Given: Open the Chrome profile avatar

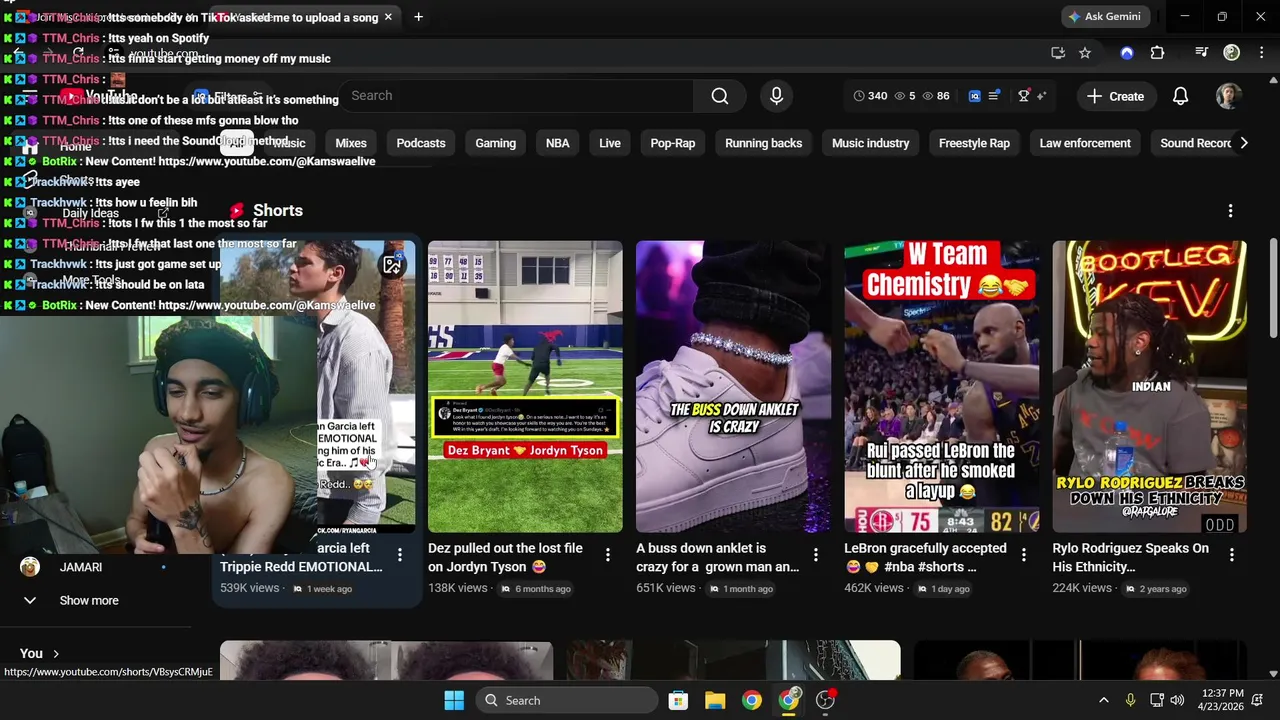Looking at the screenshot, I should click(1232, 53).
